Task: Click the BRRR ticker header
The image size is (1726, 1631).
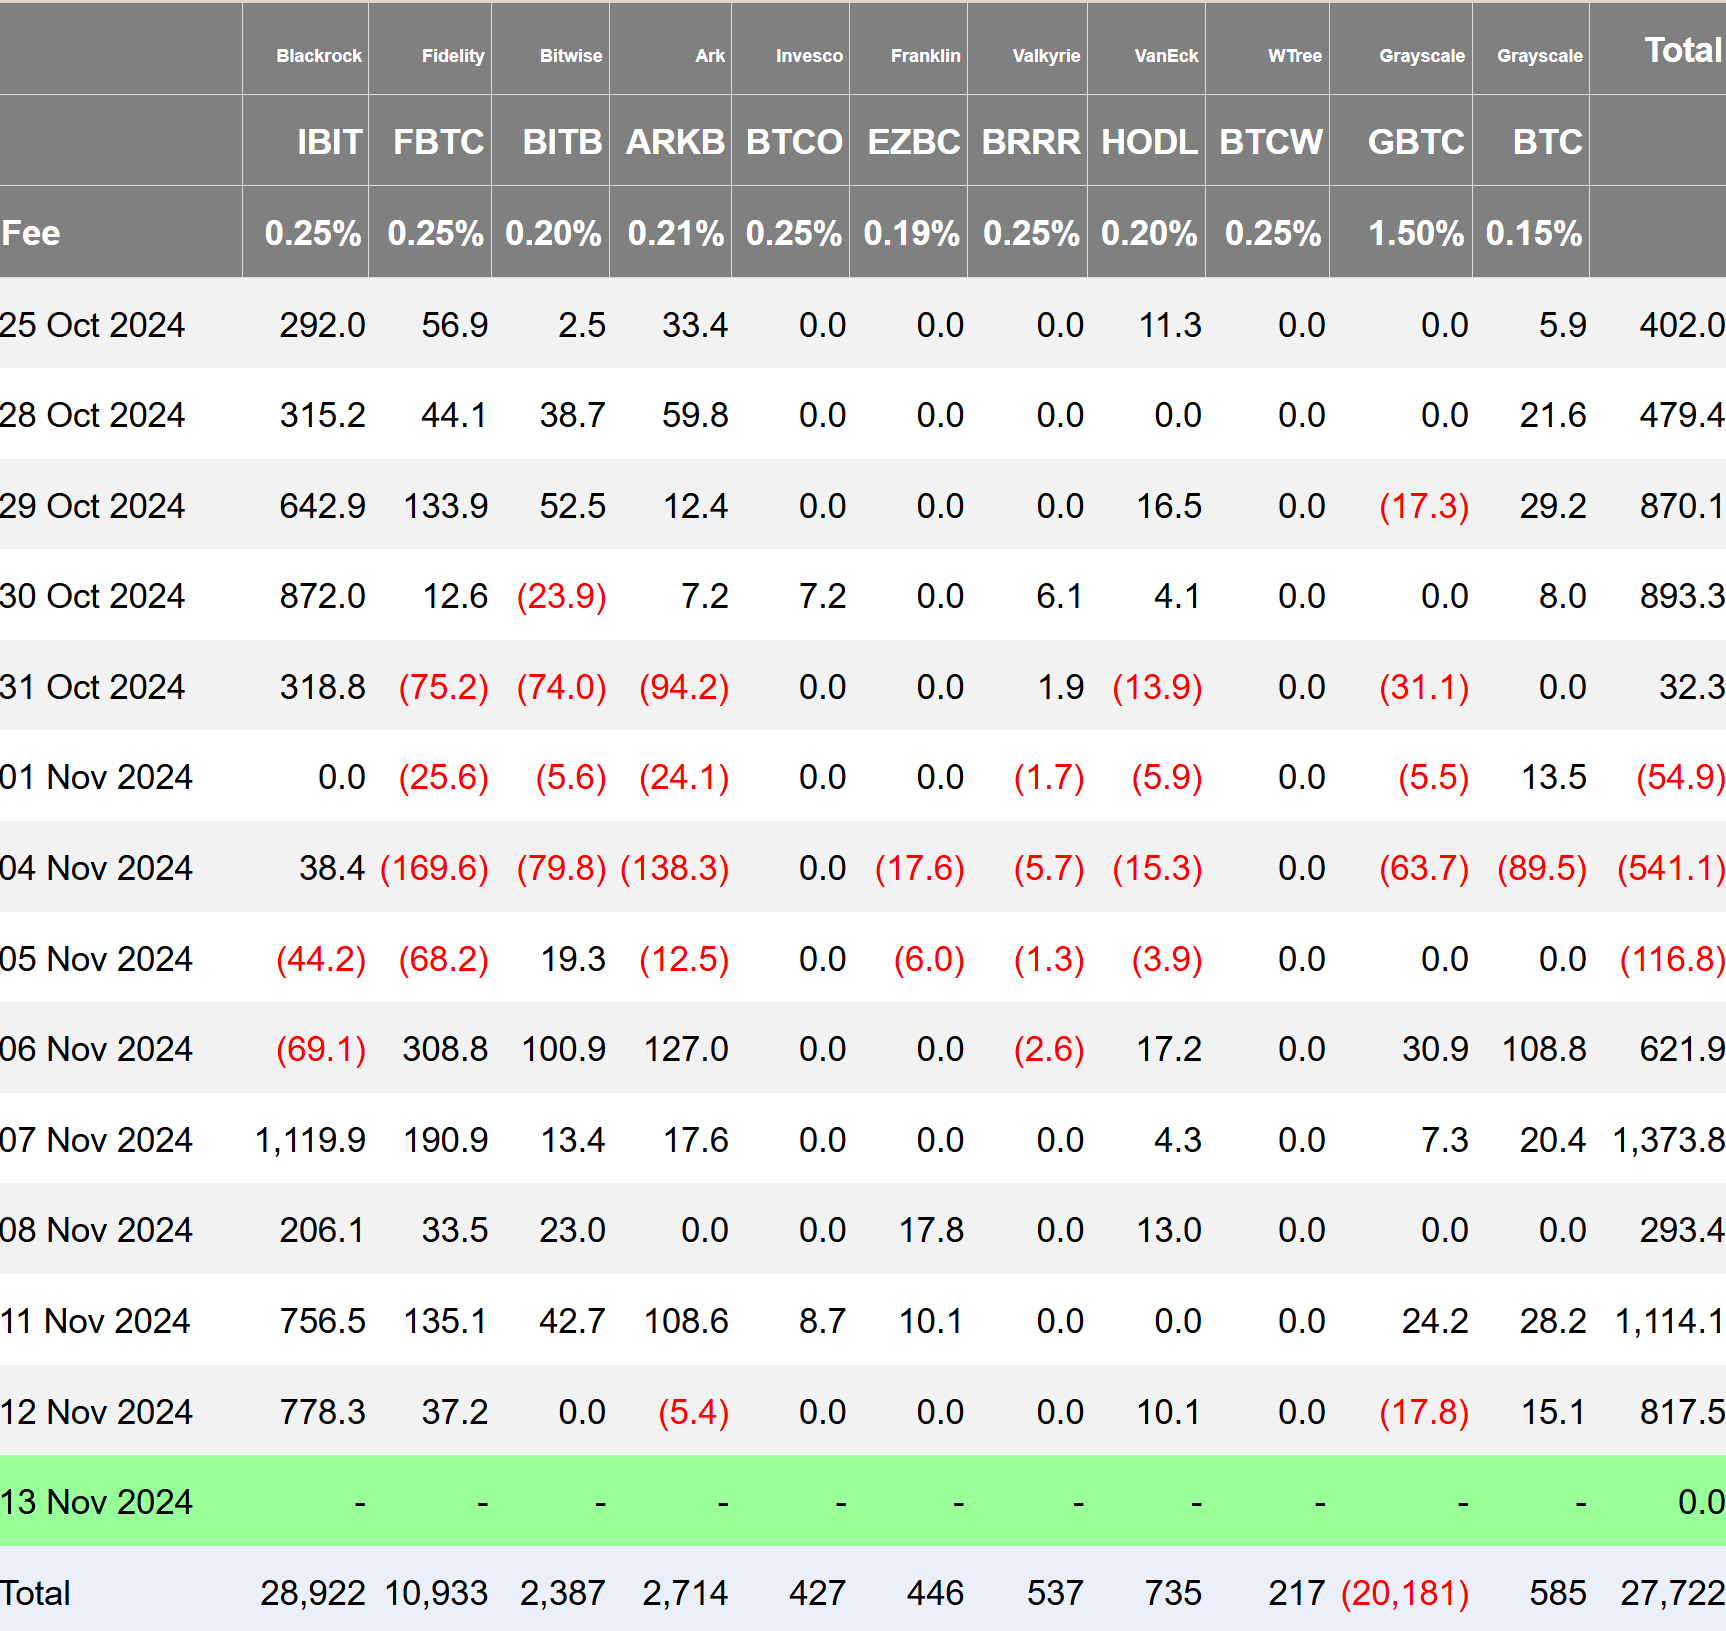Action: (x=1031, y=142)
